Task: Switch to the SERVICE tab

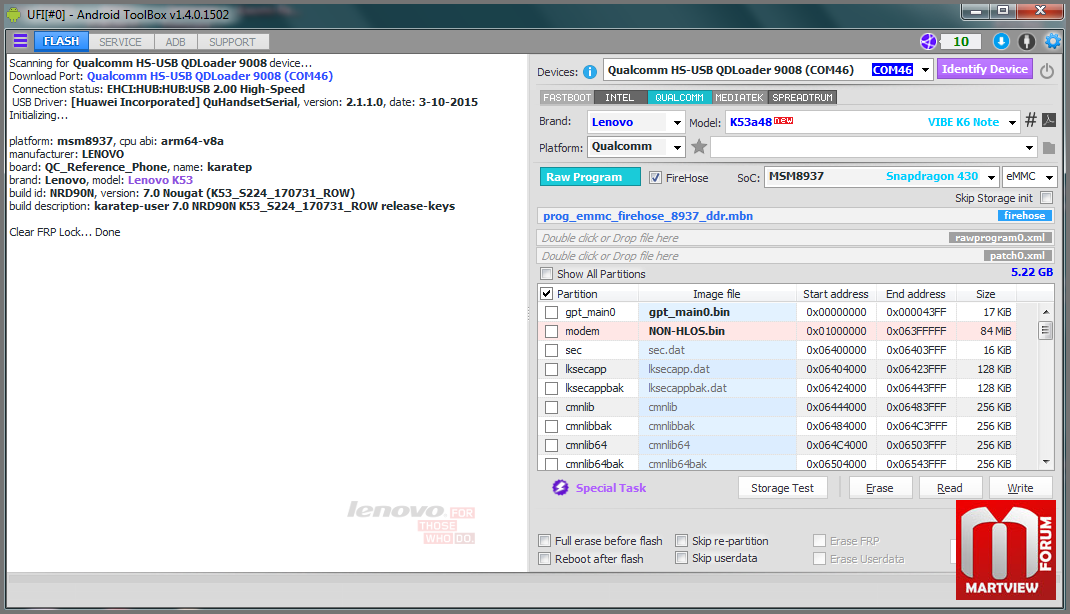Action: [x=120, y=42]
